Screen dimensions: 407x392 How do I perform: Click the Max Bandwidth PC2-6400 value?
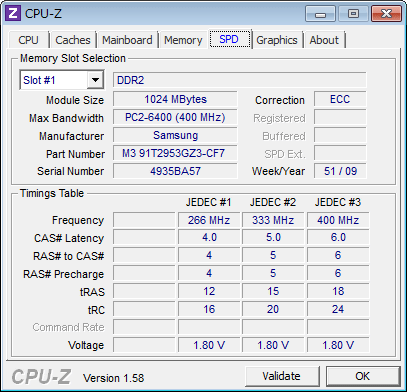coord(175,117)
